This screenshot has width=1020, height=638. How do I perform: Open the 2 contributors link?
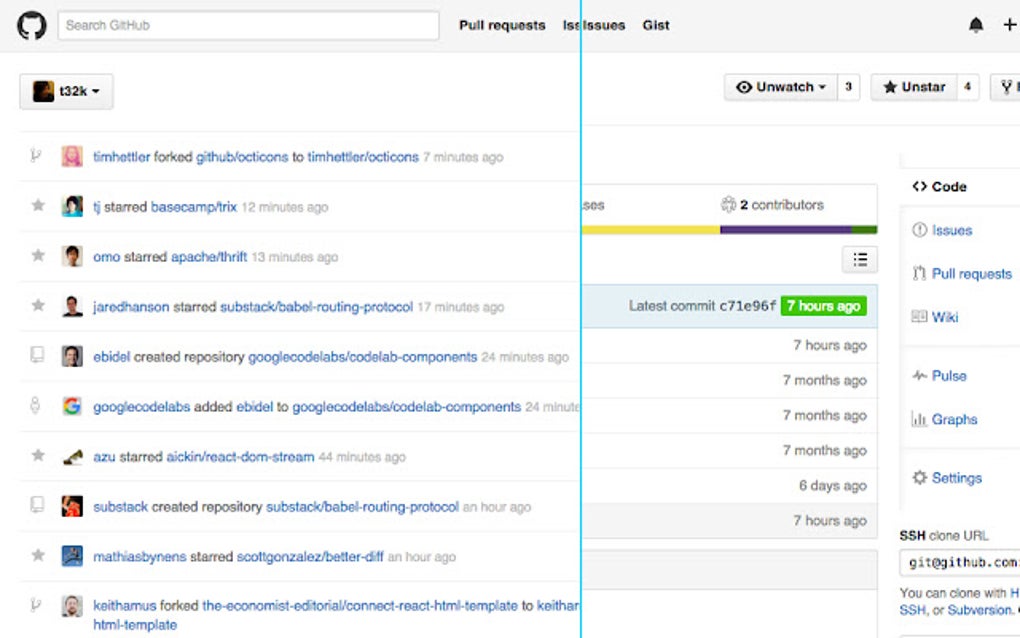[x=773, y=205]
